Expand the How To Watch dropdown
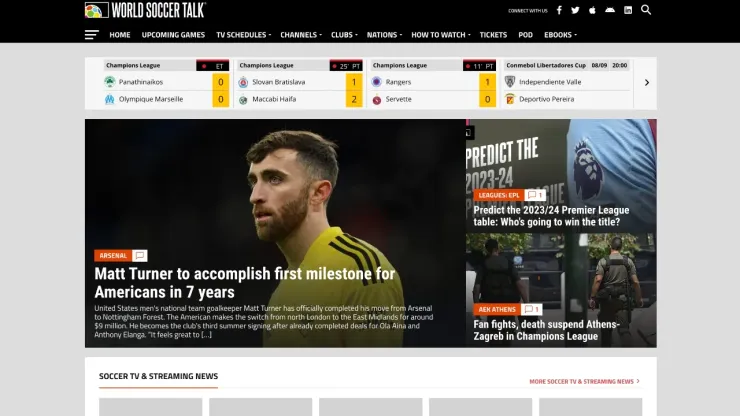This screenshot has width=740, height=416. point(441,35)
